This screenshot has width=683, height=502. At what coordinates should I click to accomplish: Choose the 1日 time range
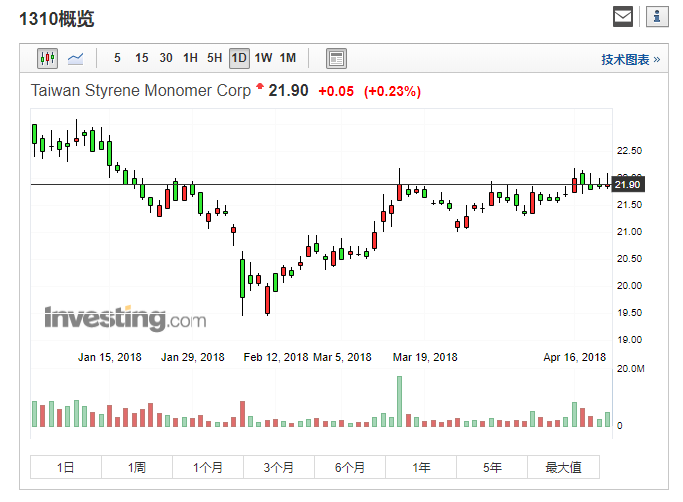pyautogui.click(x=66, y=467)
